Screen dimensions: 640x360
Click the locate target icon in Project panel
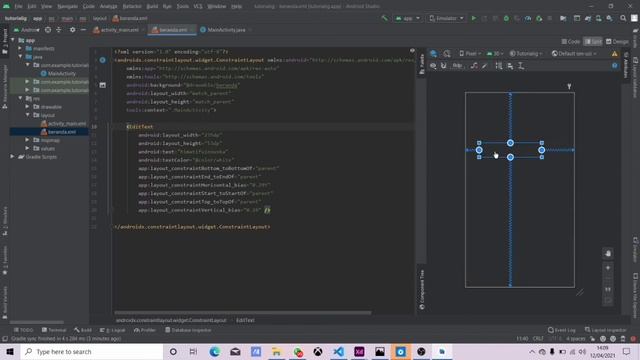(48, 30)
